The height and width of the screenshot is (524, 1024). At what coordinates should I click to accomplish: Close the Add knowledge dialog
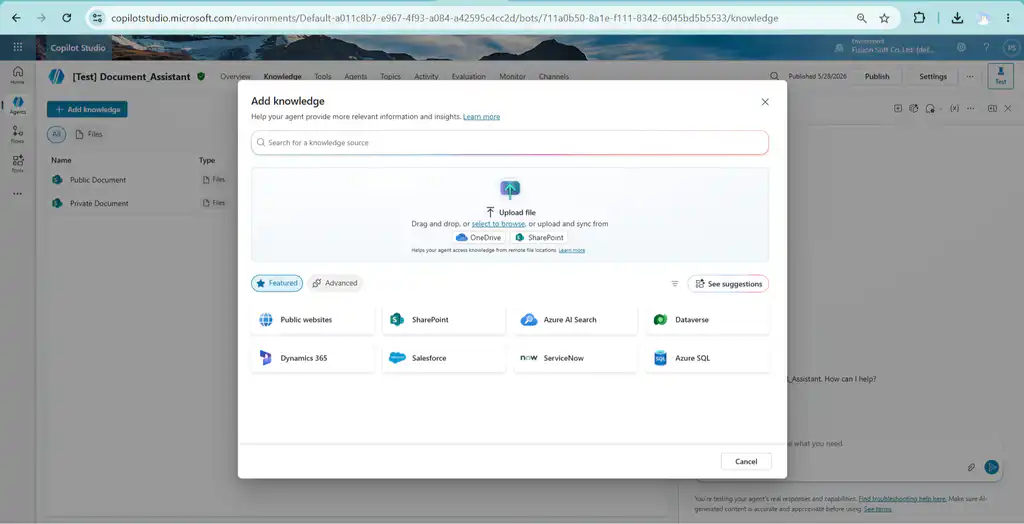[x=765, y=102]
